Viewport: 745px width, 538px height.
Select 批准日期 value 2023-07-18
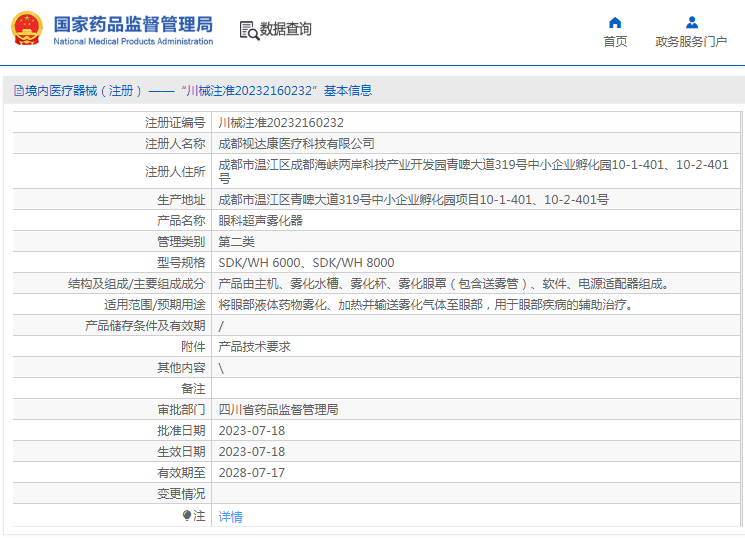pyautogui.click(x=252, y=431)
